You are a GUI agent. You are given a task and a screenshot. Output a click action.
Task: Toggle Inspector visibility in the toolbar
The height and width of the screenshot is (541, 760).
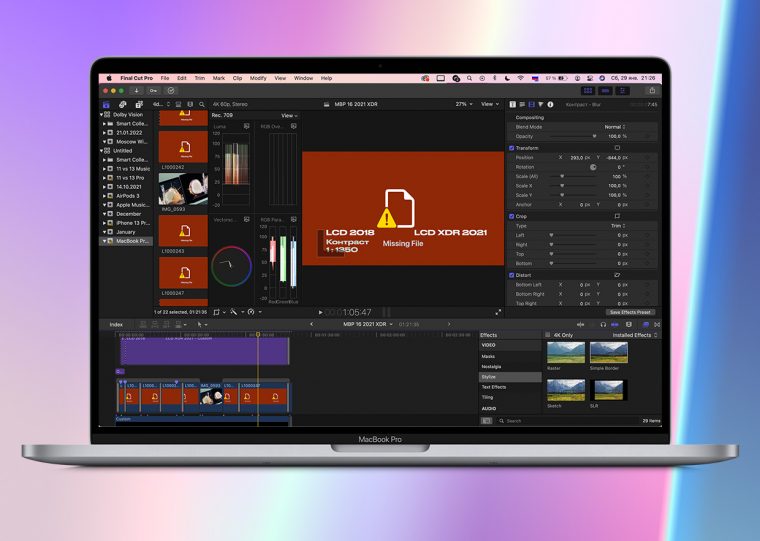click(622, 91)
